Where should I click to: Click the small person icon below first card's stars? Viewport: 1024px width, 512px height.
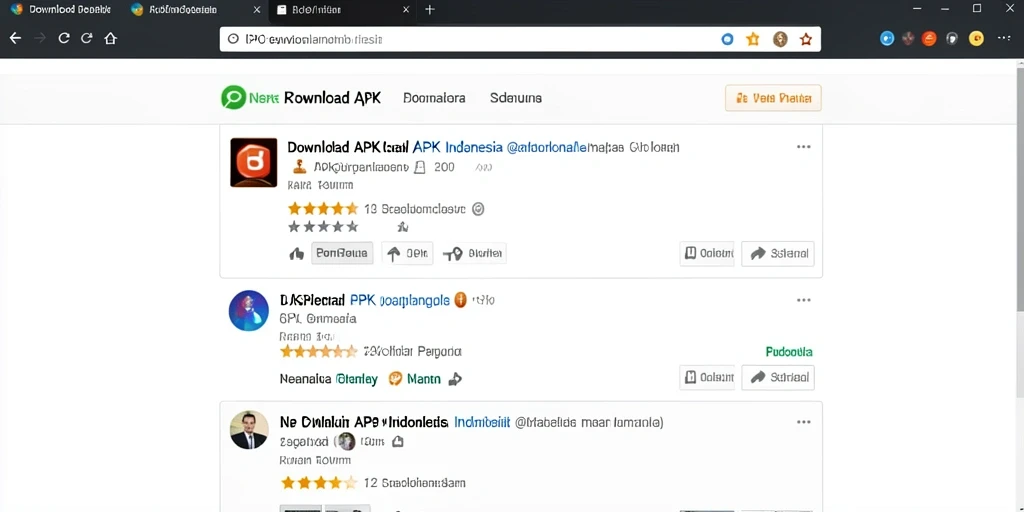(403, 227)
